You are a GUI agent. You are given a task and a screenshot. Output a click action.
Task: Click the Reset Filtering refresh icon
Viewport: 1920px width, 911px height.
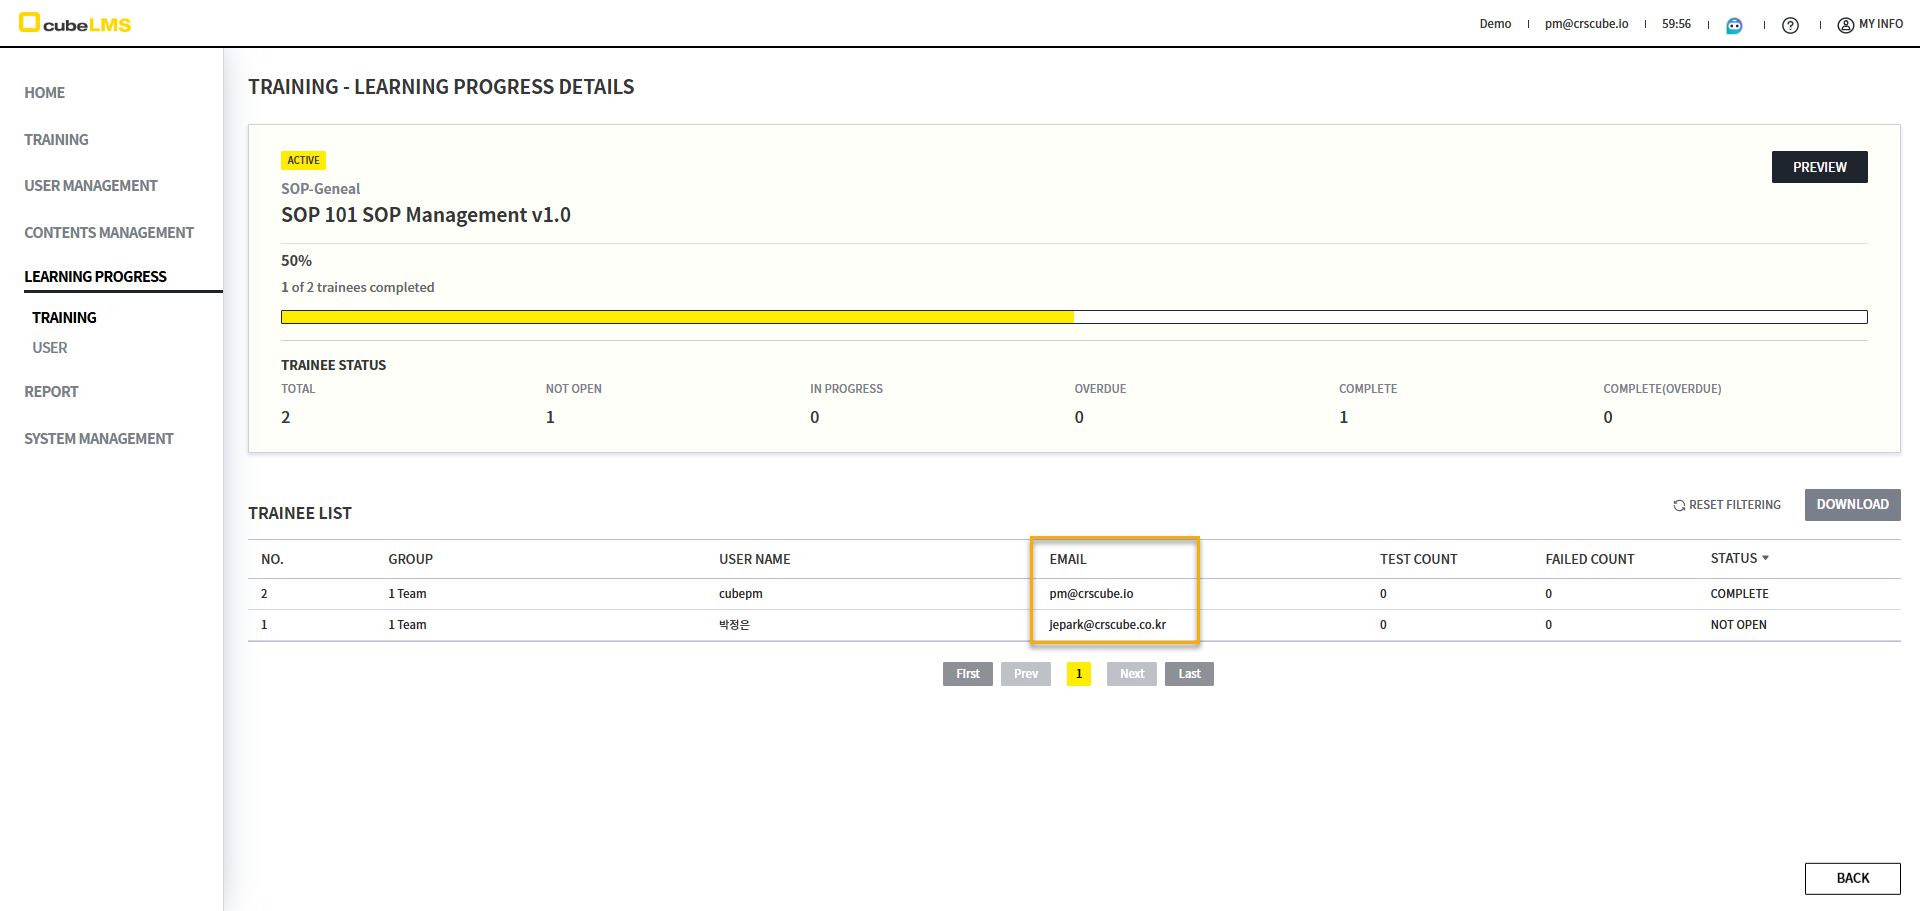point(1679,505)
